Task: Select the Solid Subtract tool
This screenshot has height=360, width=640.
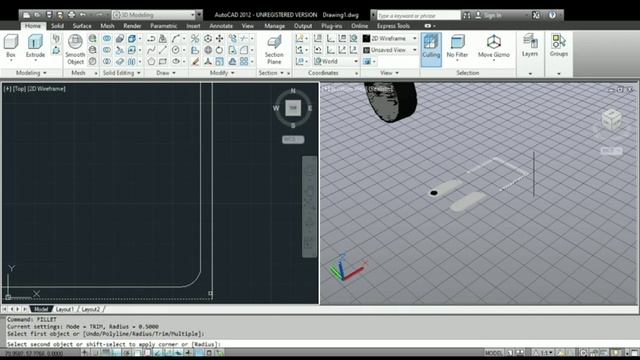Action: click(x=107, y=50)
